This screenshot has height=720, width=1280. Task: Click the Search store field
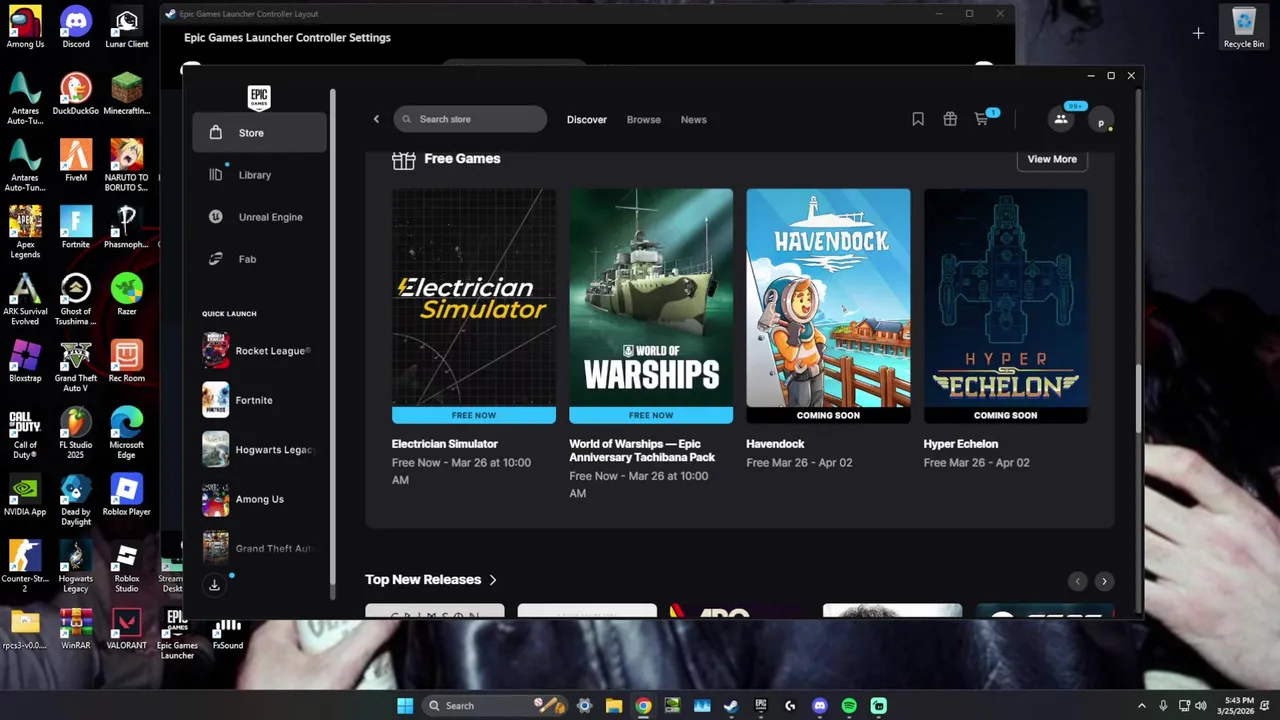tap(470, 119)
